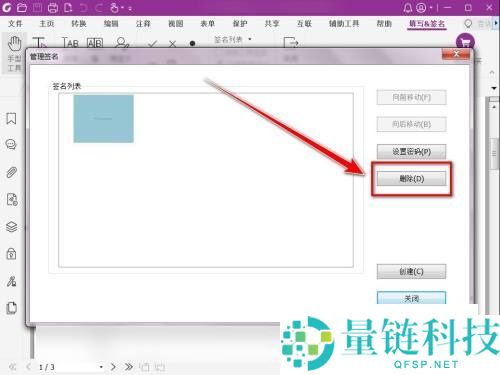This screenshot has height=375, width=500.
Task: Open the page number dropdown arrow
Action: point(101,367)
